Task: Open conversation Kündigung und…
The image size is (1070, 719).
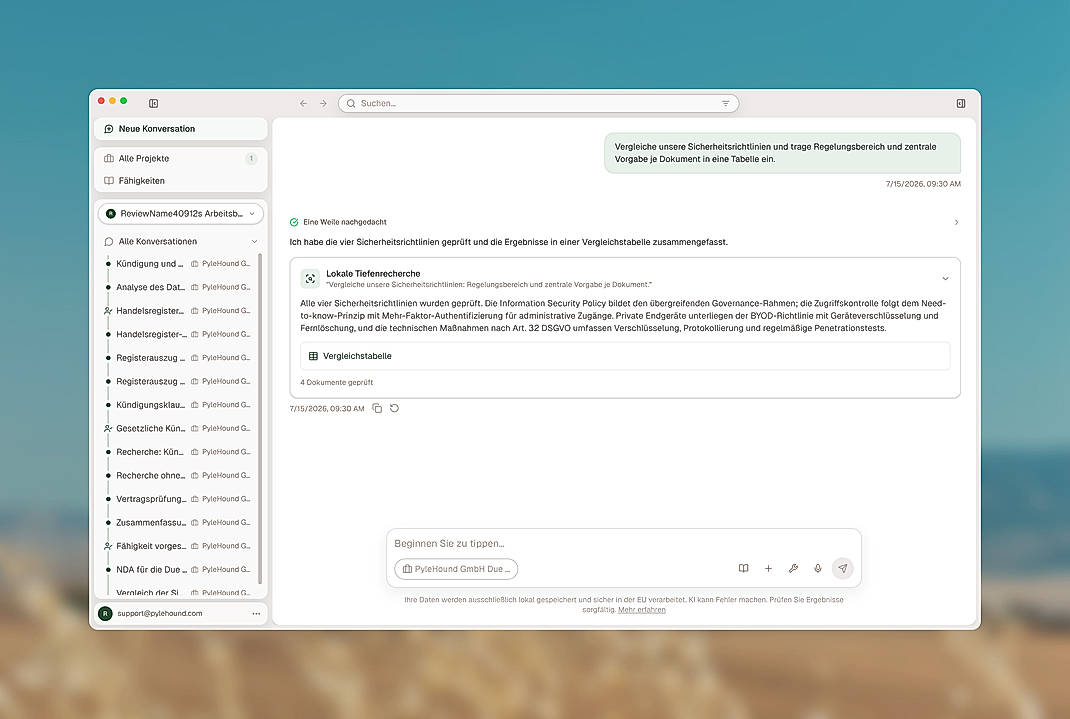Action: coord(149,264)
